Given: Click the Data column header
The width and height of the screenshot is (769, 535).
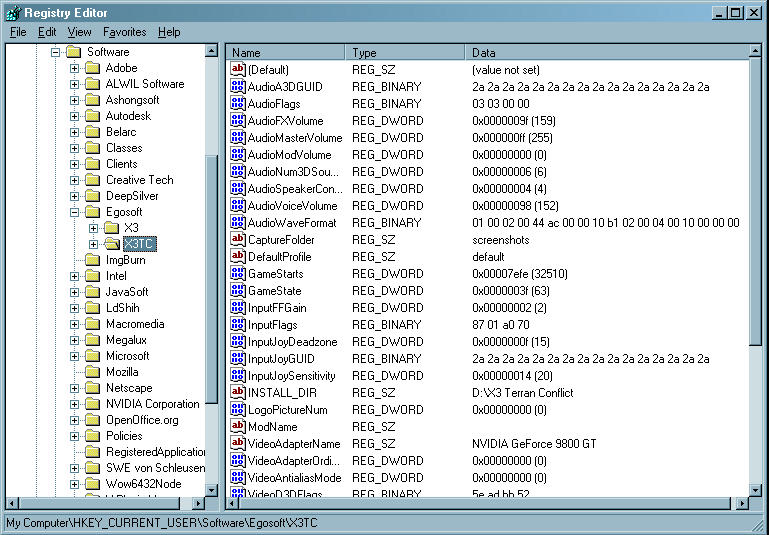Looking at the screenshot, I should coord(607,52).
